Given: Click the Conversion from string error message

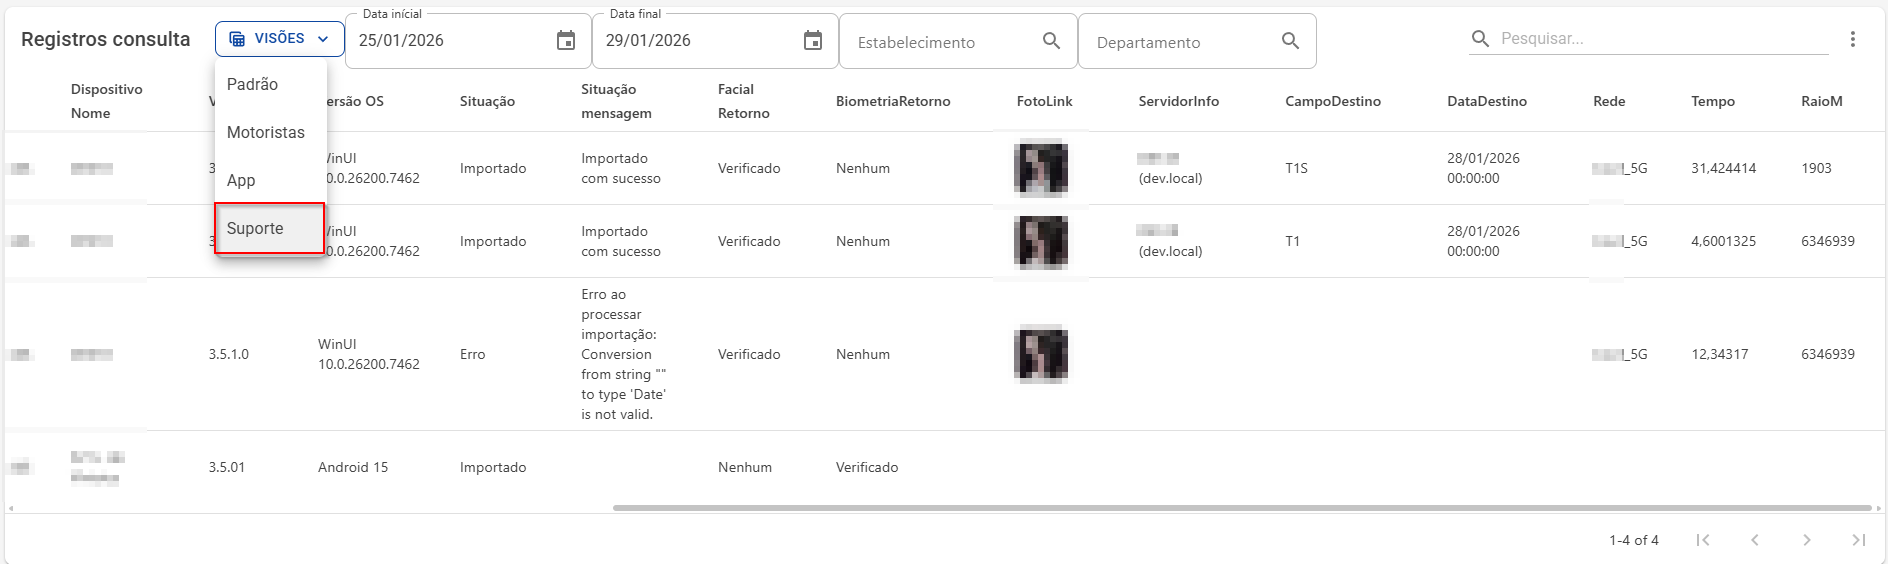Looking at the screenshot, I should pyautogui.click(x=623, y=354).
